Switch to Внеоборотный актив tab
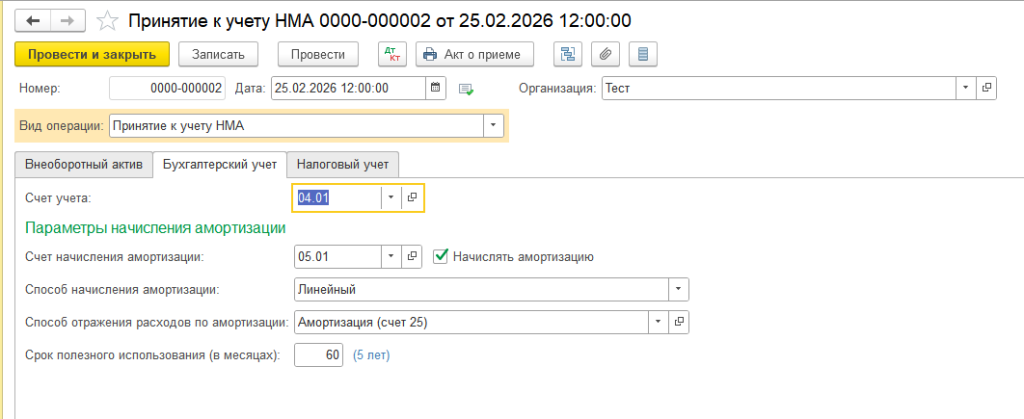 (84, 164)
